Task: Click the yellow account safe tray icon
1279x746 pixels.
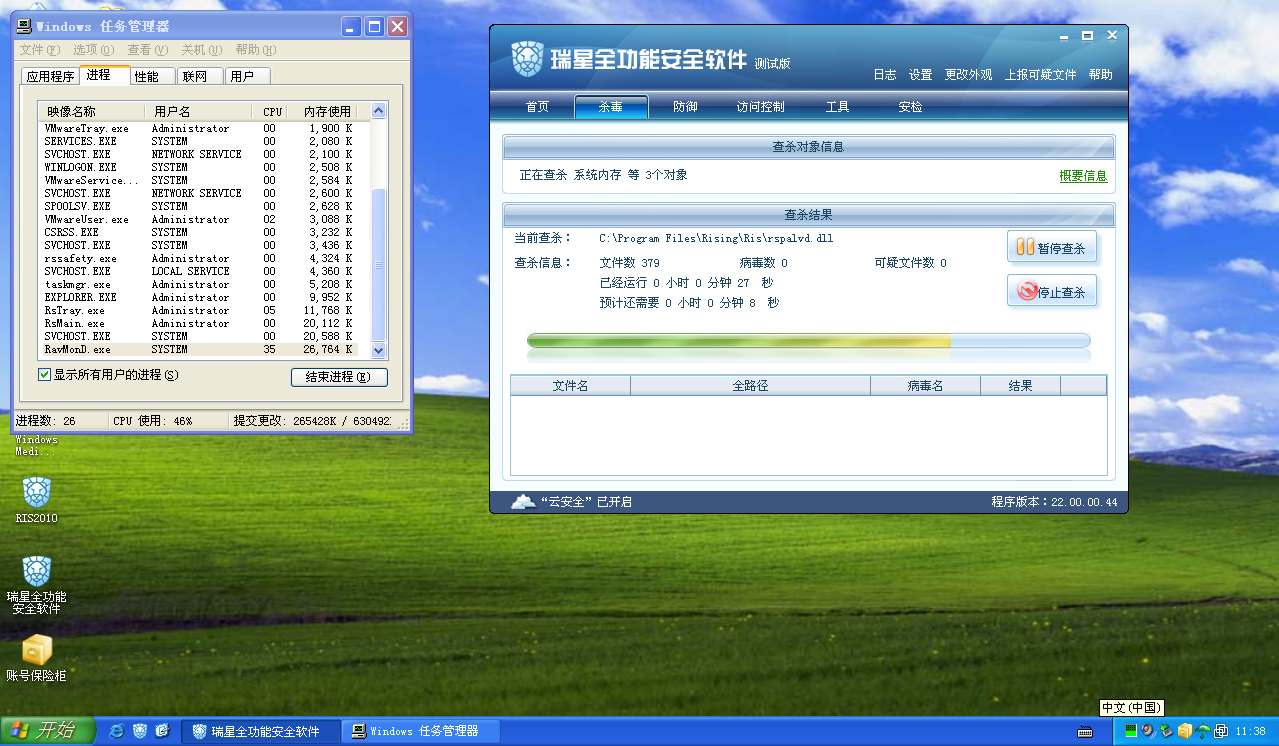Action: pos(1184,731)
